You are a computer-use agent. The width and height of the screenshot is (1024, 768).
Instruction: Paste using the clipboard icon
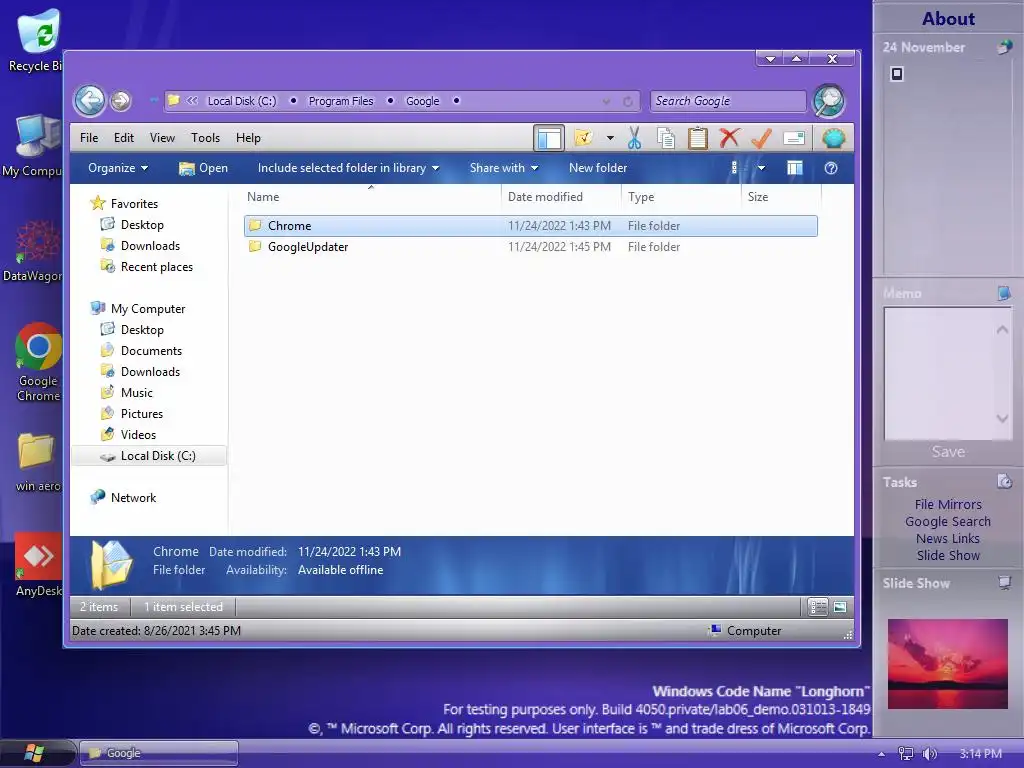pos(697,138)
